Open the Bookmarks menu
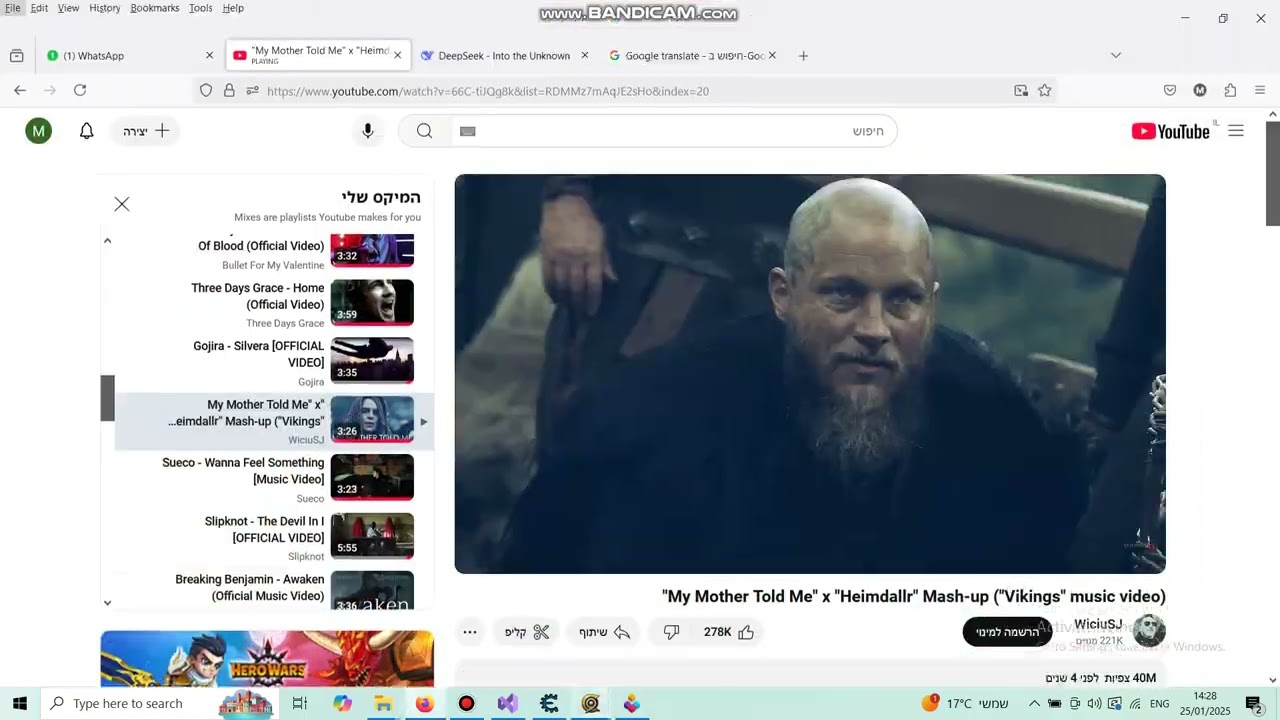This screenshot has height=720, width=1280. (155, 8)
